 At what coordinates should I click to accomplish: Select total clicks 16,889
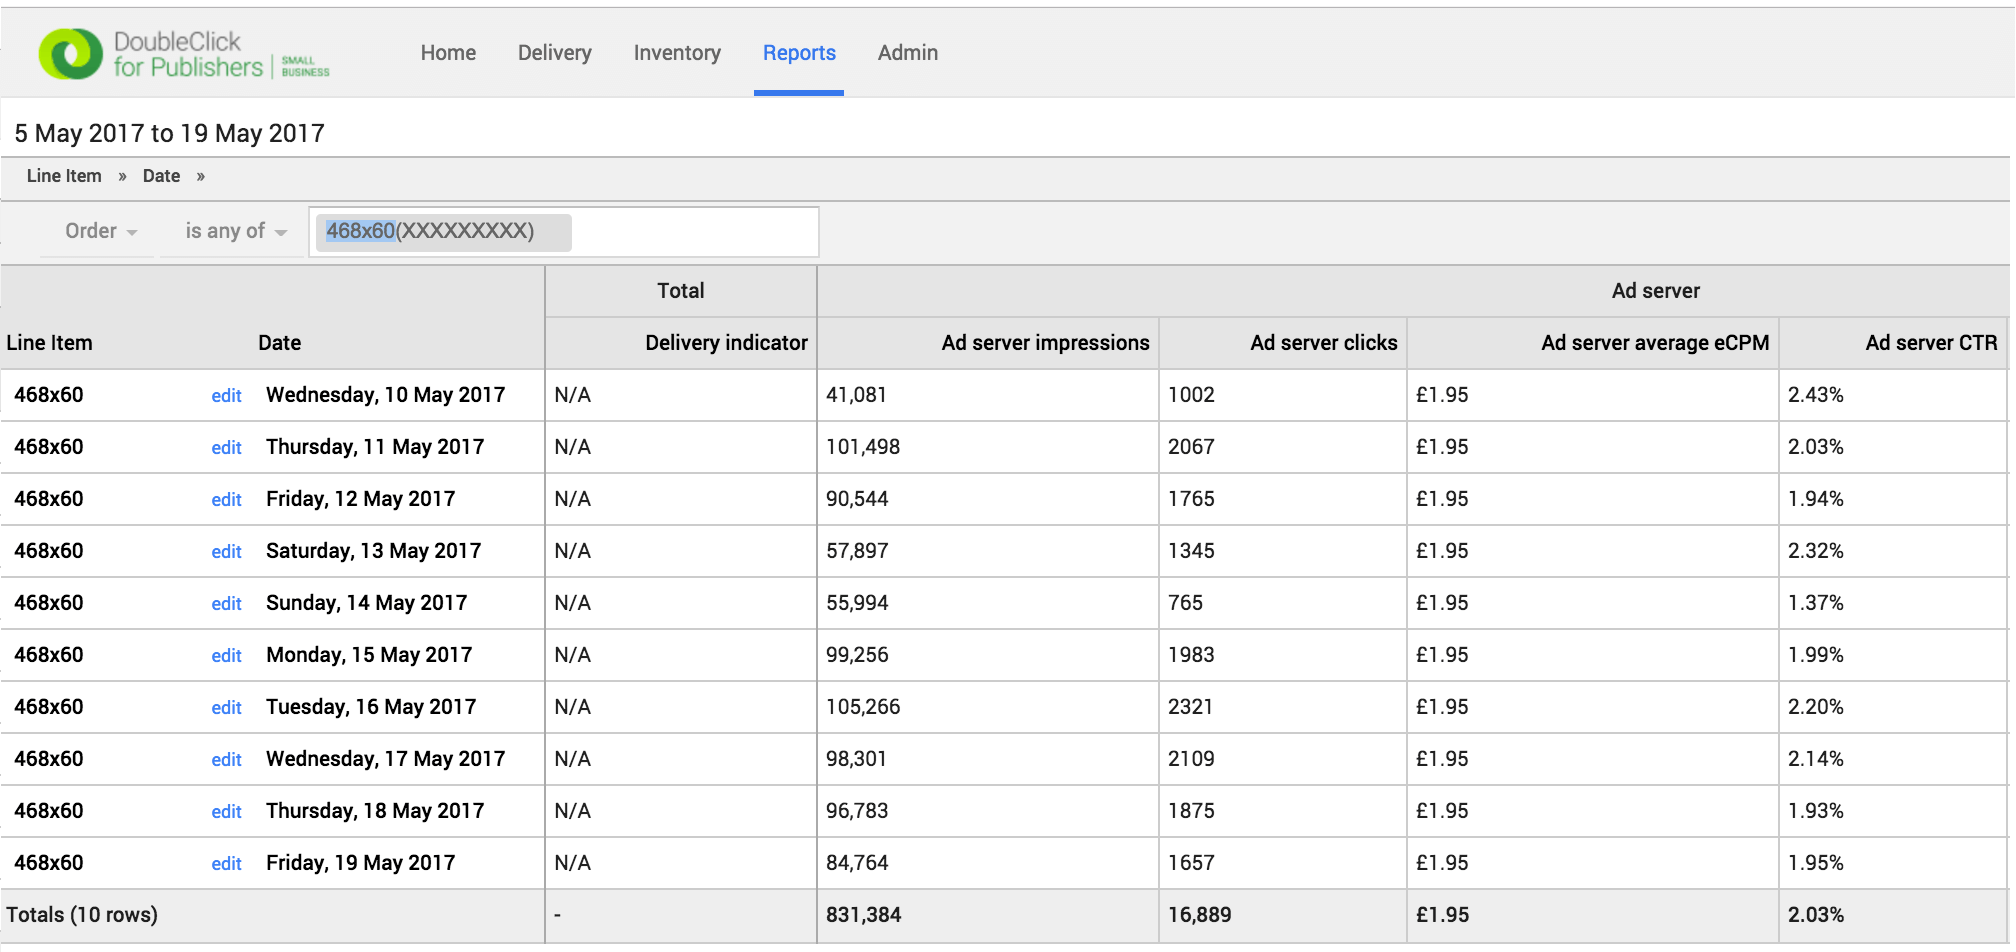click(1199, 915)
